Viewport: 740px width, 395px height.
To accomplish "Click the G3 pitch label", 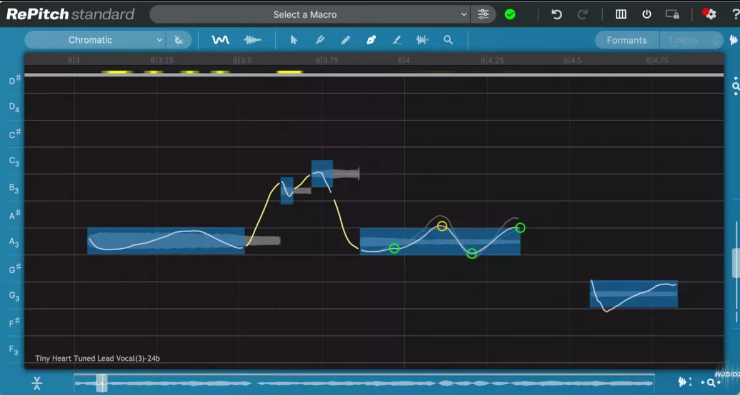I will click(x=14, y=296).
